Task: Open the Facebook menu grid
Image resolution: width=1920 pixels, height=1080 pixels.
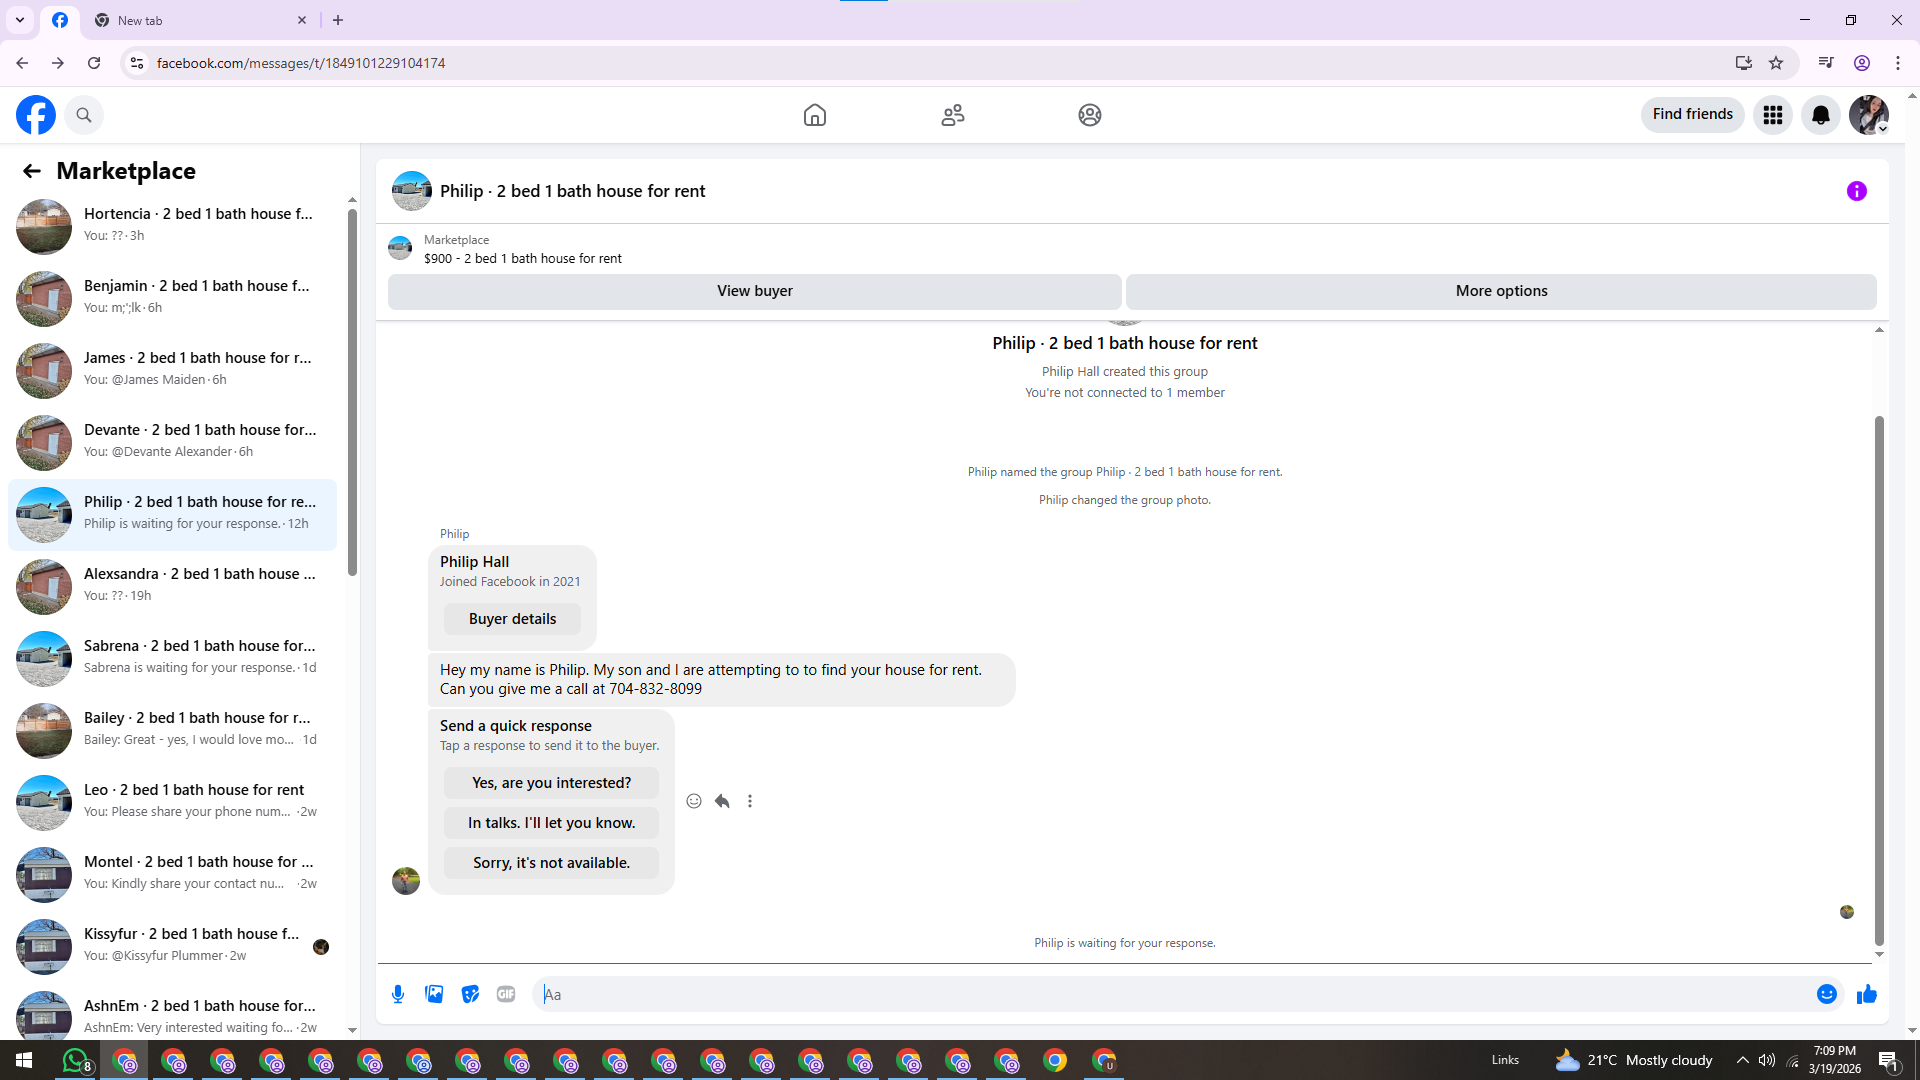Action: [1772, 115]
